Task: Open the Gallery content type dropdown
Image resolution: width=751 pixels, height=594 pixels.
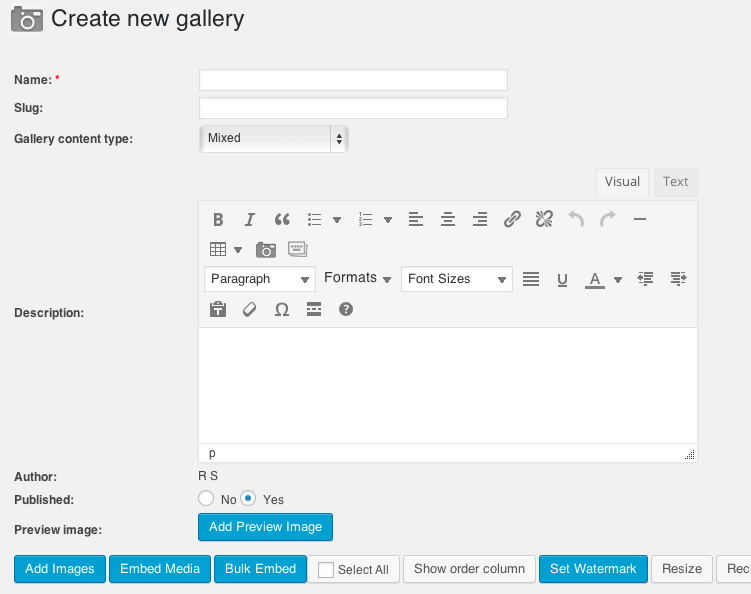Action: pos(274,138)
